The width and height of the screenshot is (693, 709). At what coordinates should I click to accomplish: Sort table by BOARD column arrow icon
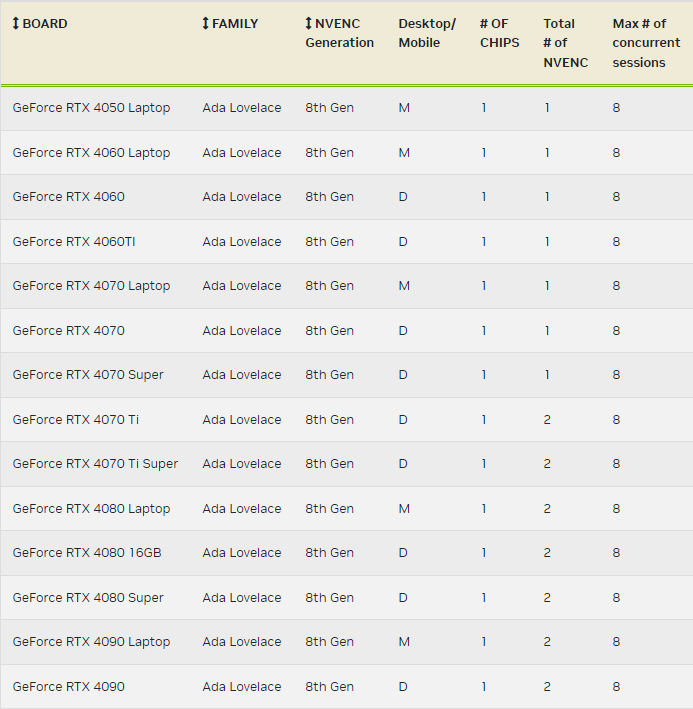point(16,23)
